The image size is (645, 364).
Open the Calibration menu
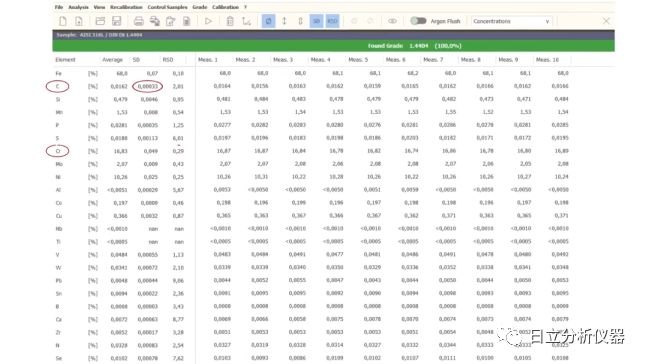[x=225, y=7]
